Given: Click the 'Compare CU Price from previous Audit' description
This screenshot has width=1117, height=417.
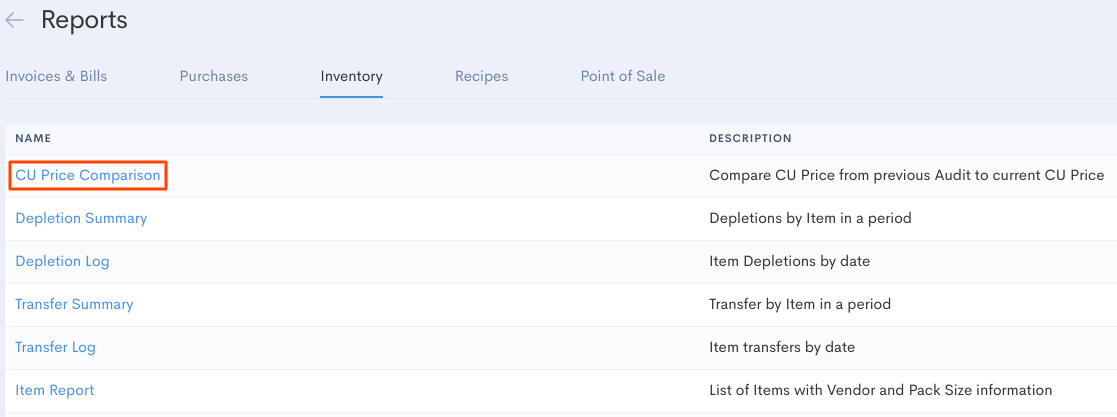Looking at the screenshot, I should coord(906,175).
